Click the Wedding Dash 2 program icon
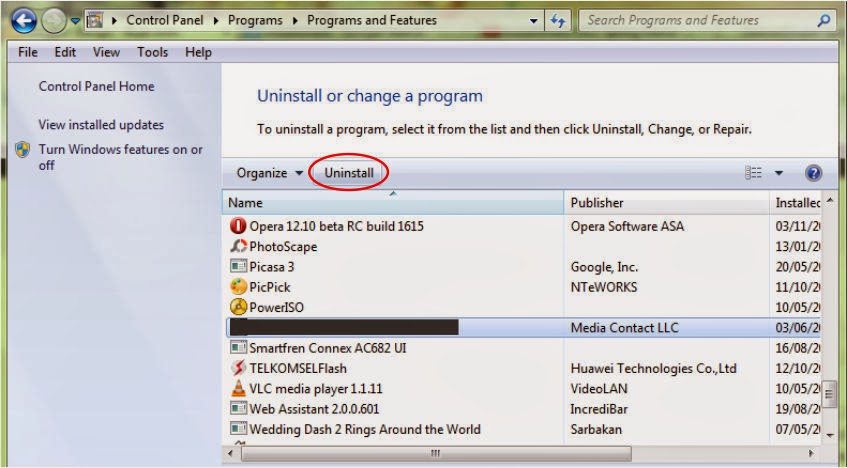 [x=238, y=429]
